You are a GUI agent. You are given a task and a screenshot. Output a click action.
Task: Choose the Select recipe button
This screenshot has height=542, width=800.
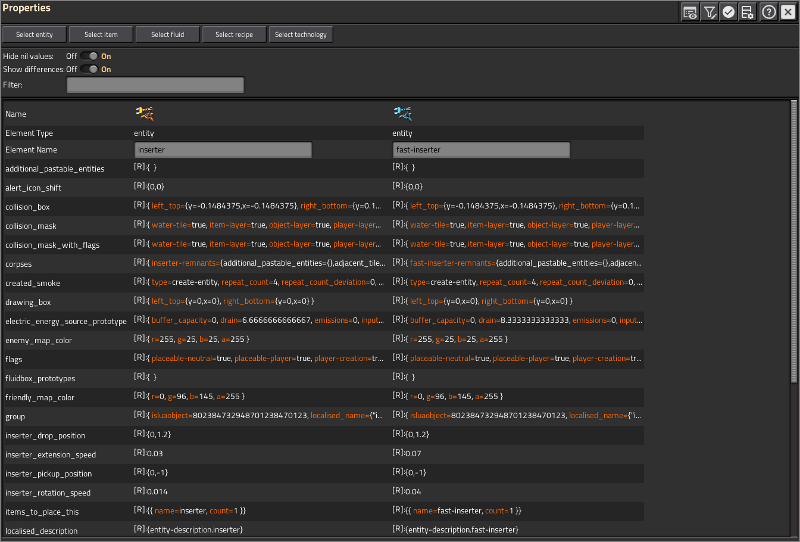[233, 34]
